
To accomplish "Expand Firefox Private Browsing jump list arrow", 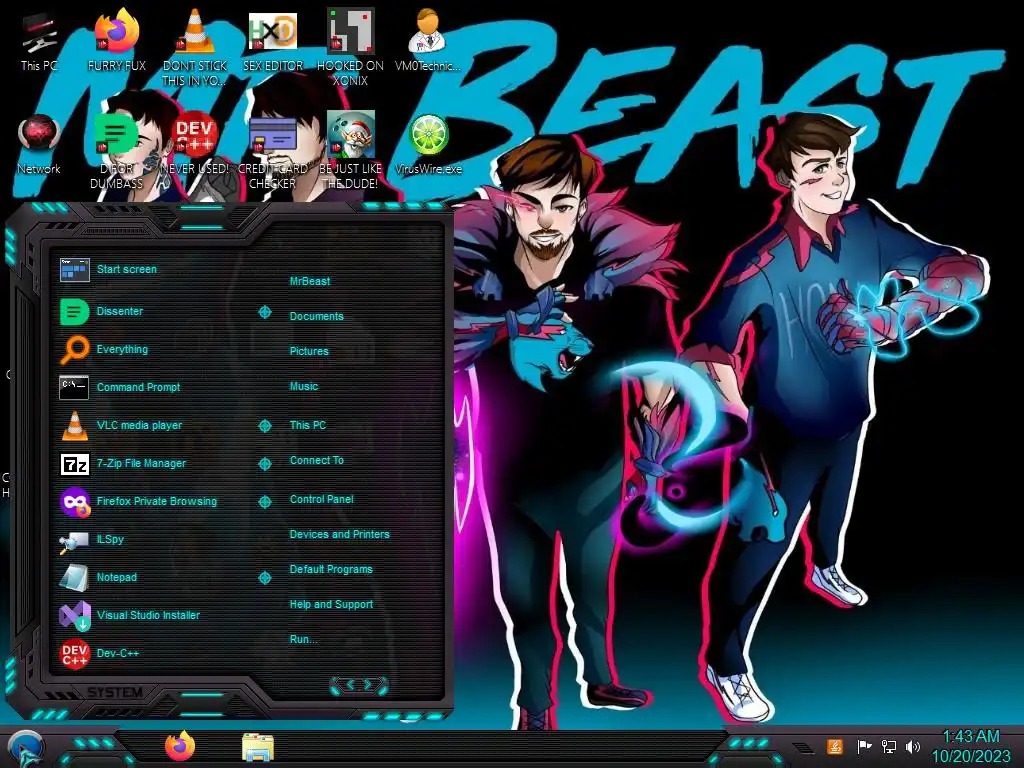I will pyautogui.click(x=264, y=502).
